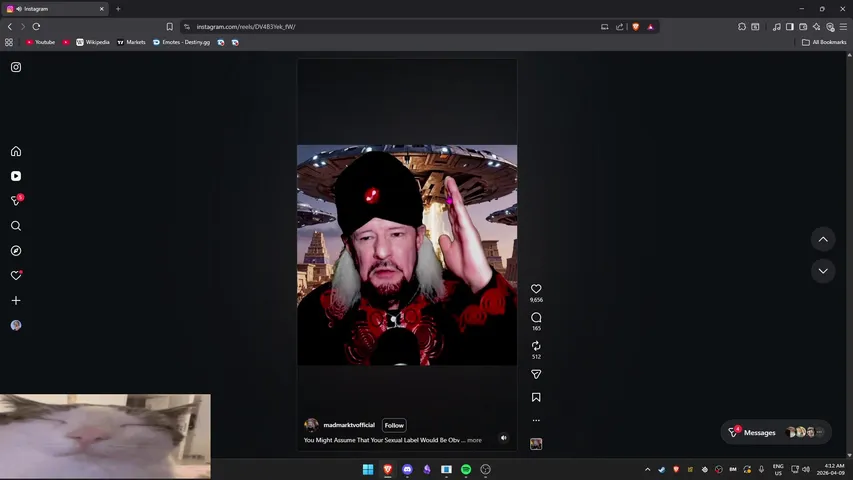Go forward in the browser
Screen dimensions: 853x480
coord(23,27)
